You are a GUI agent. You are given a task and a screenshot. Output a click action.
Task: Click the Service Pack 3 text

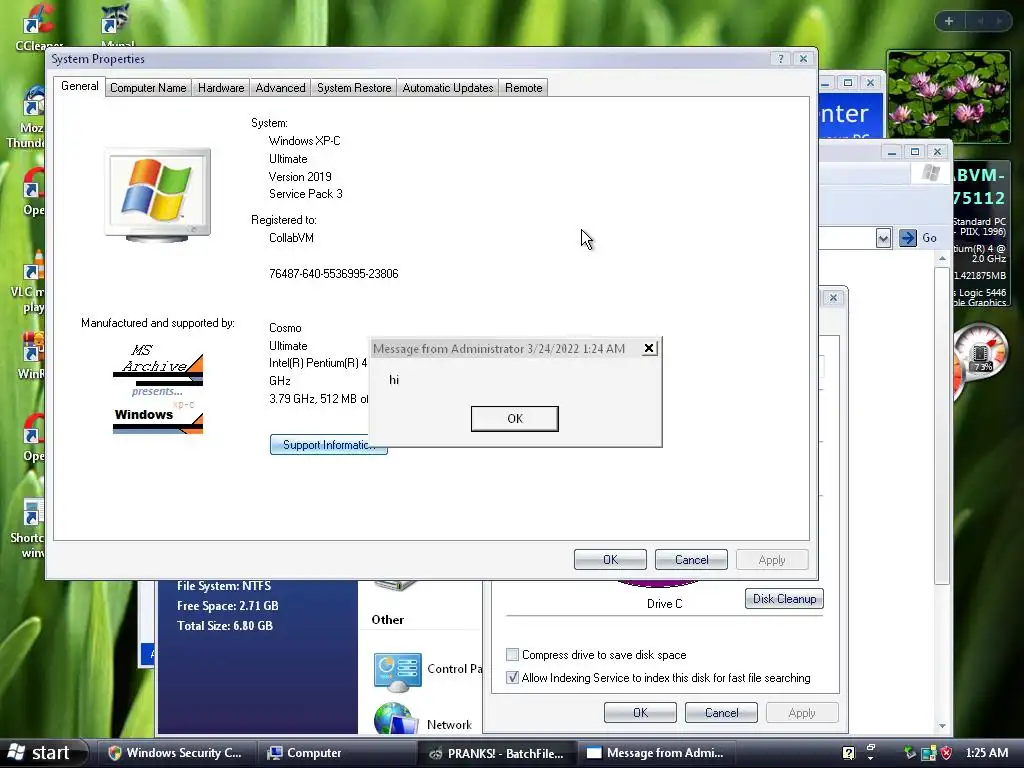pos(306,194)
